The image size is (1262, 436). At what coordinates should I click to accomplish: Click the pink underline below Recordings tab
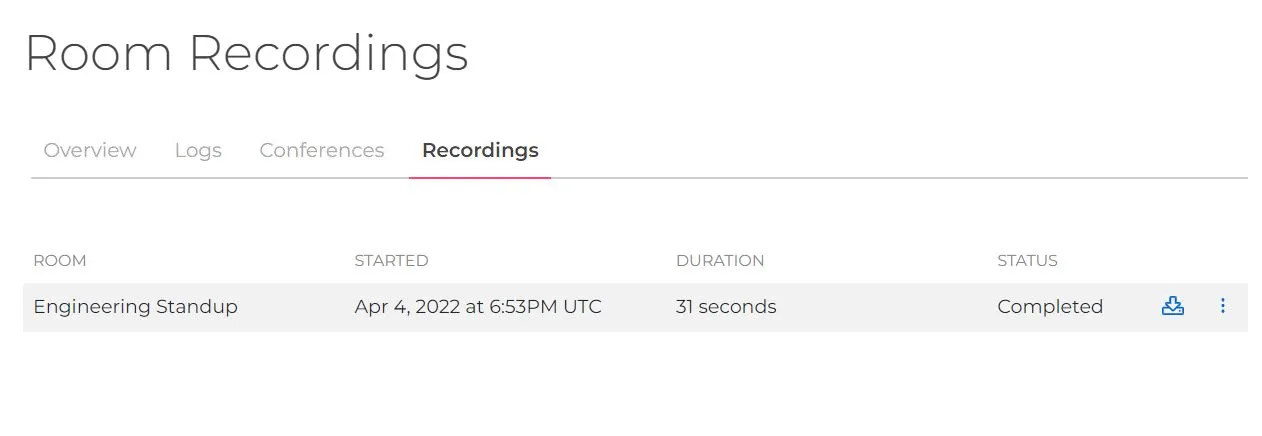(x=480, y=177)
